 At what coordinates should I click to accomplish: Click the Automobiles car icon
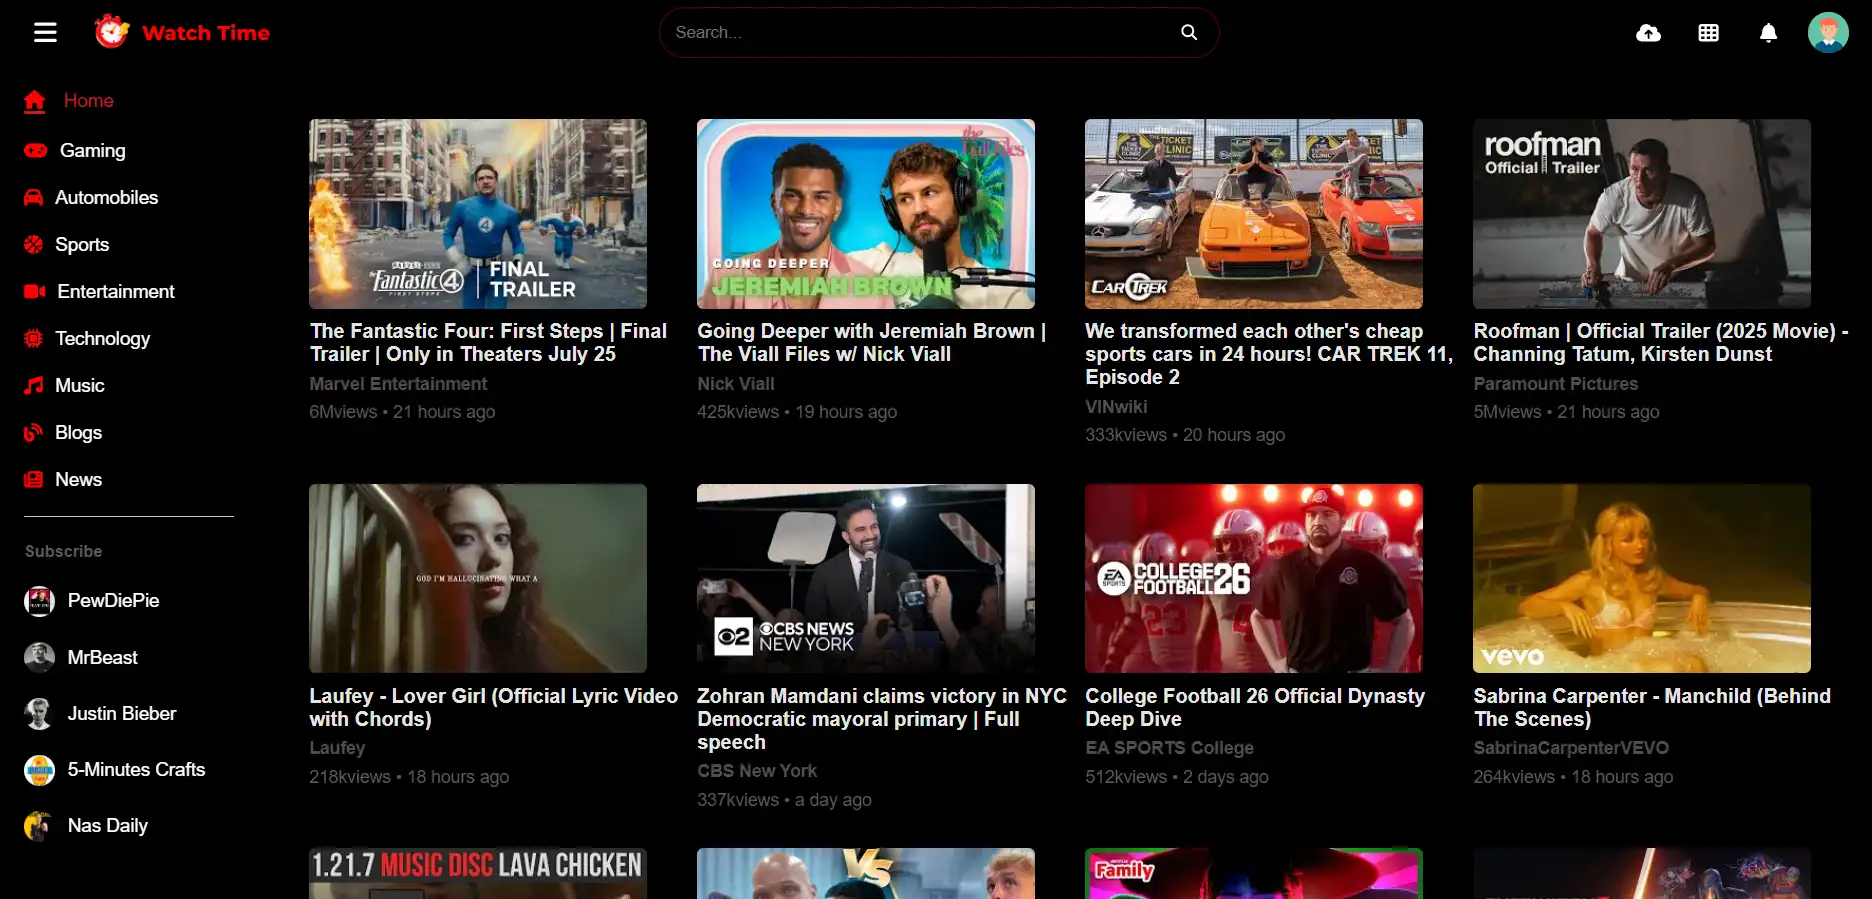(x=33, y=197)
